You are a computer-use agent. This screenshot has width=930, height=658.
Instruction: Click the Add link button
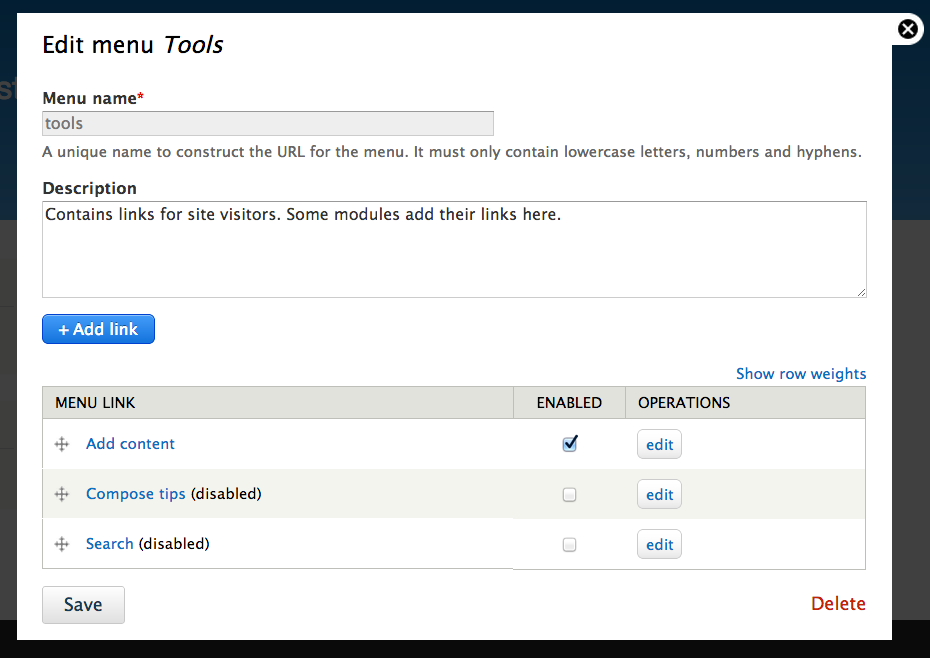click(98, 329)
